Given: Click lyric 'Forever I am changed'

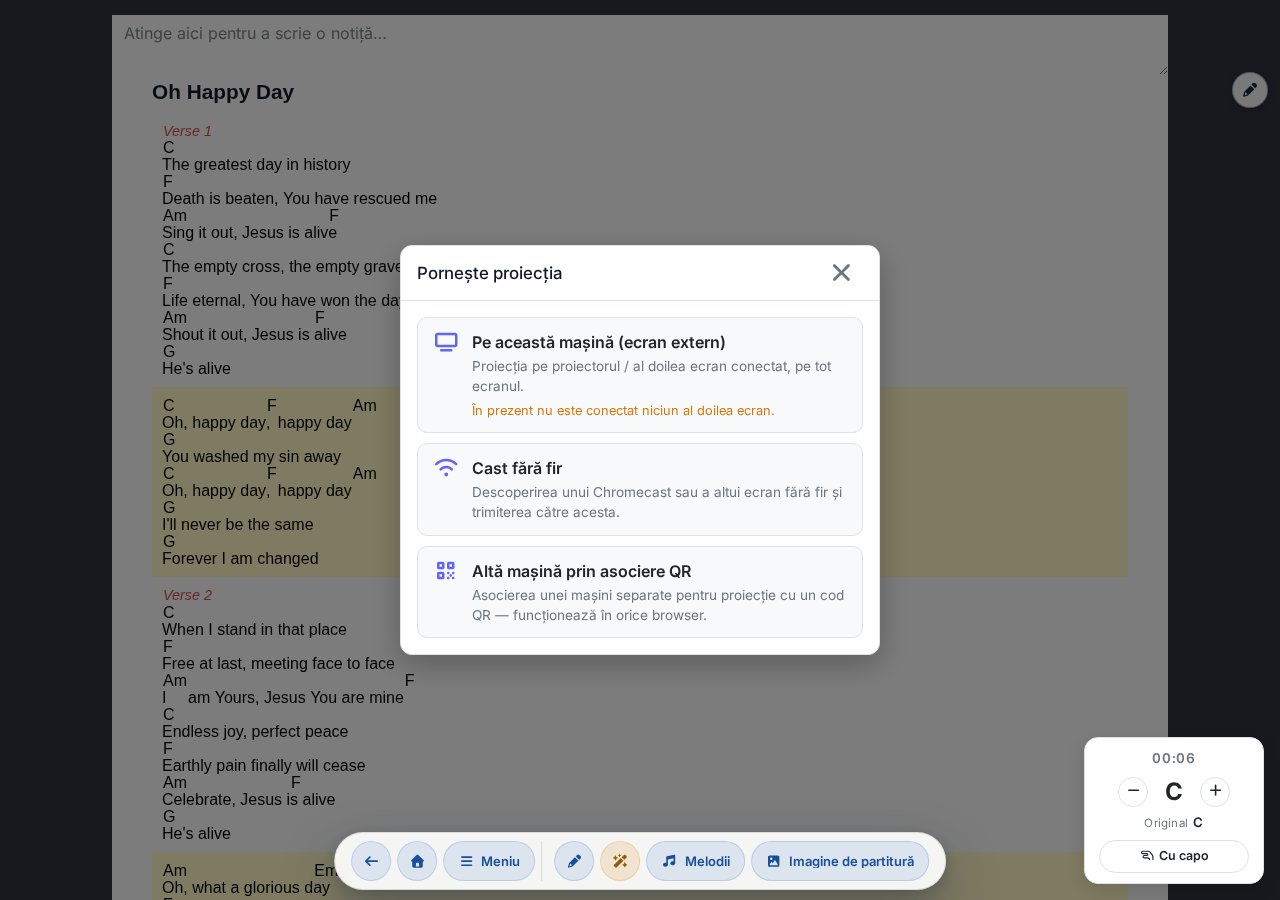Looking at the screenshot, I should pos(240,559).
